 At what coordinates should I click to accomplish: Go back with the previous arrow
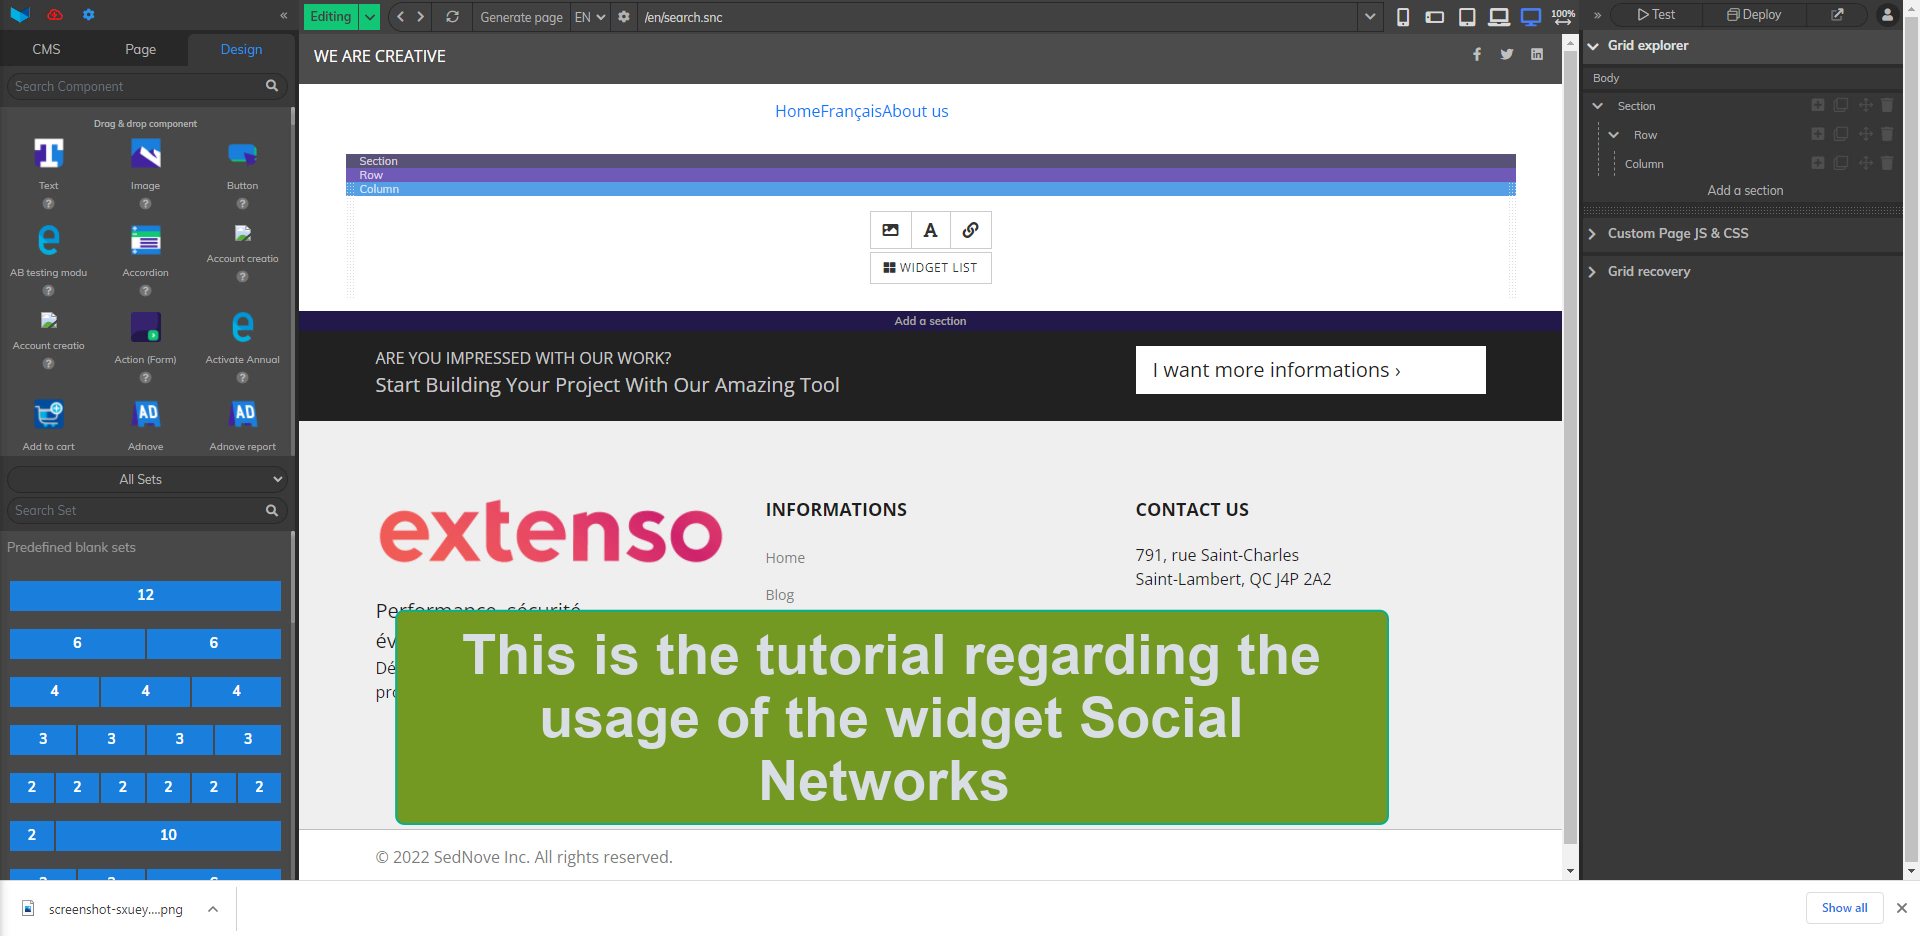coord(400,17)
